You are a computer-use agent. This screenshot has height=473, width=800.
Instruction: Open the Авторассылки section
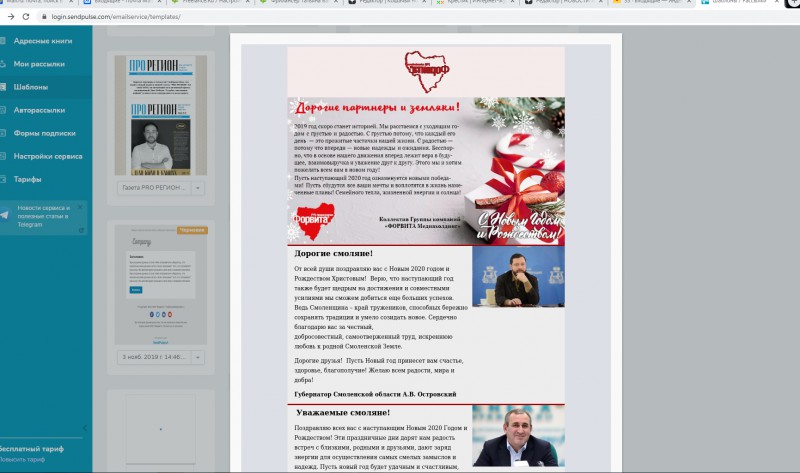point(39,110)
